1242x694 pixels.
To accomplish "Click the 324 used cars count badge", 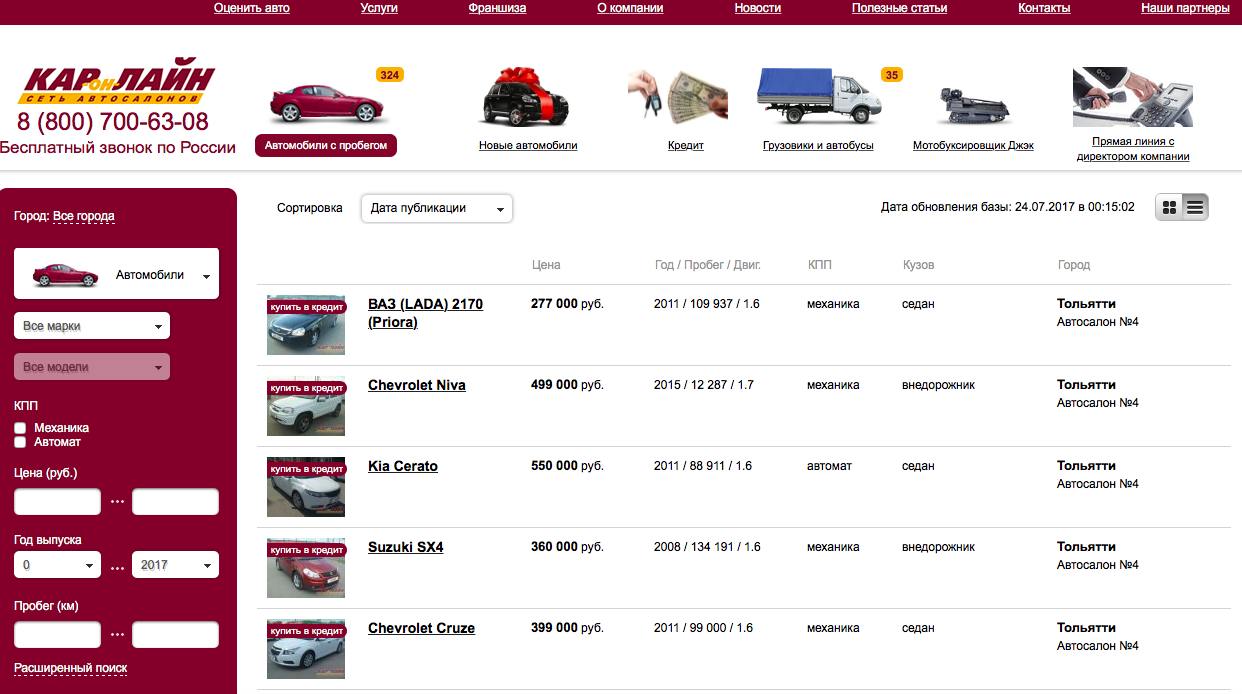I will [x=390, y=75].
